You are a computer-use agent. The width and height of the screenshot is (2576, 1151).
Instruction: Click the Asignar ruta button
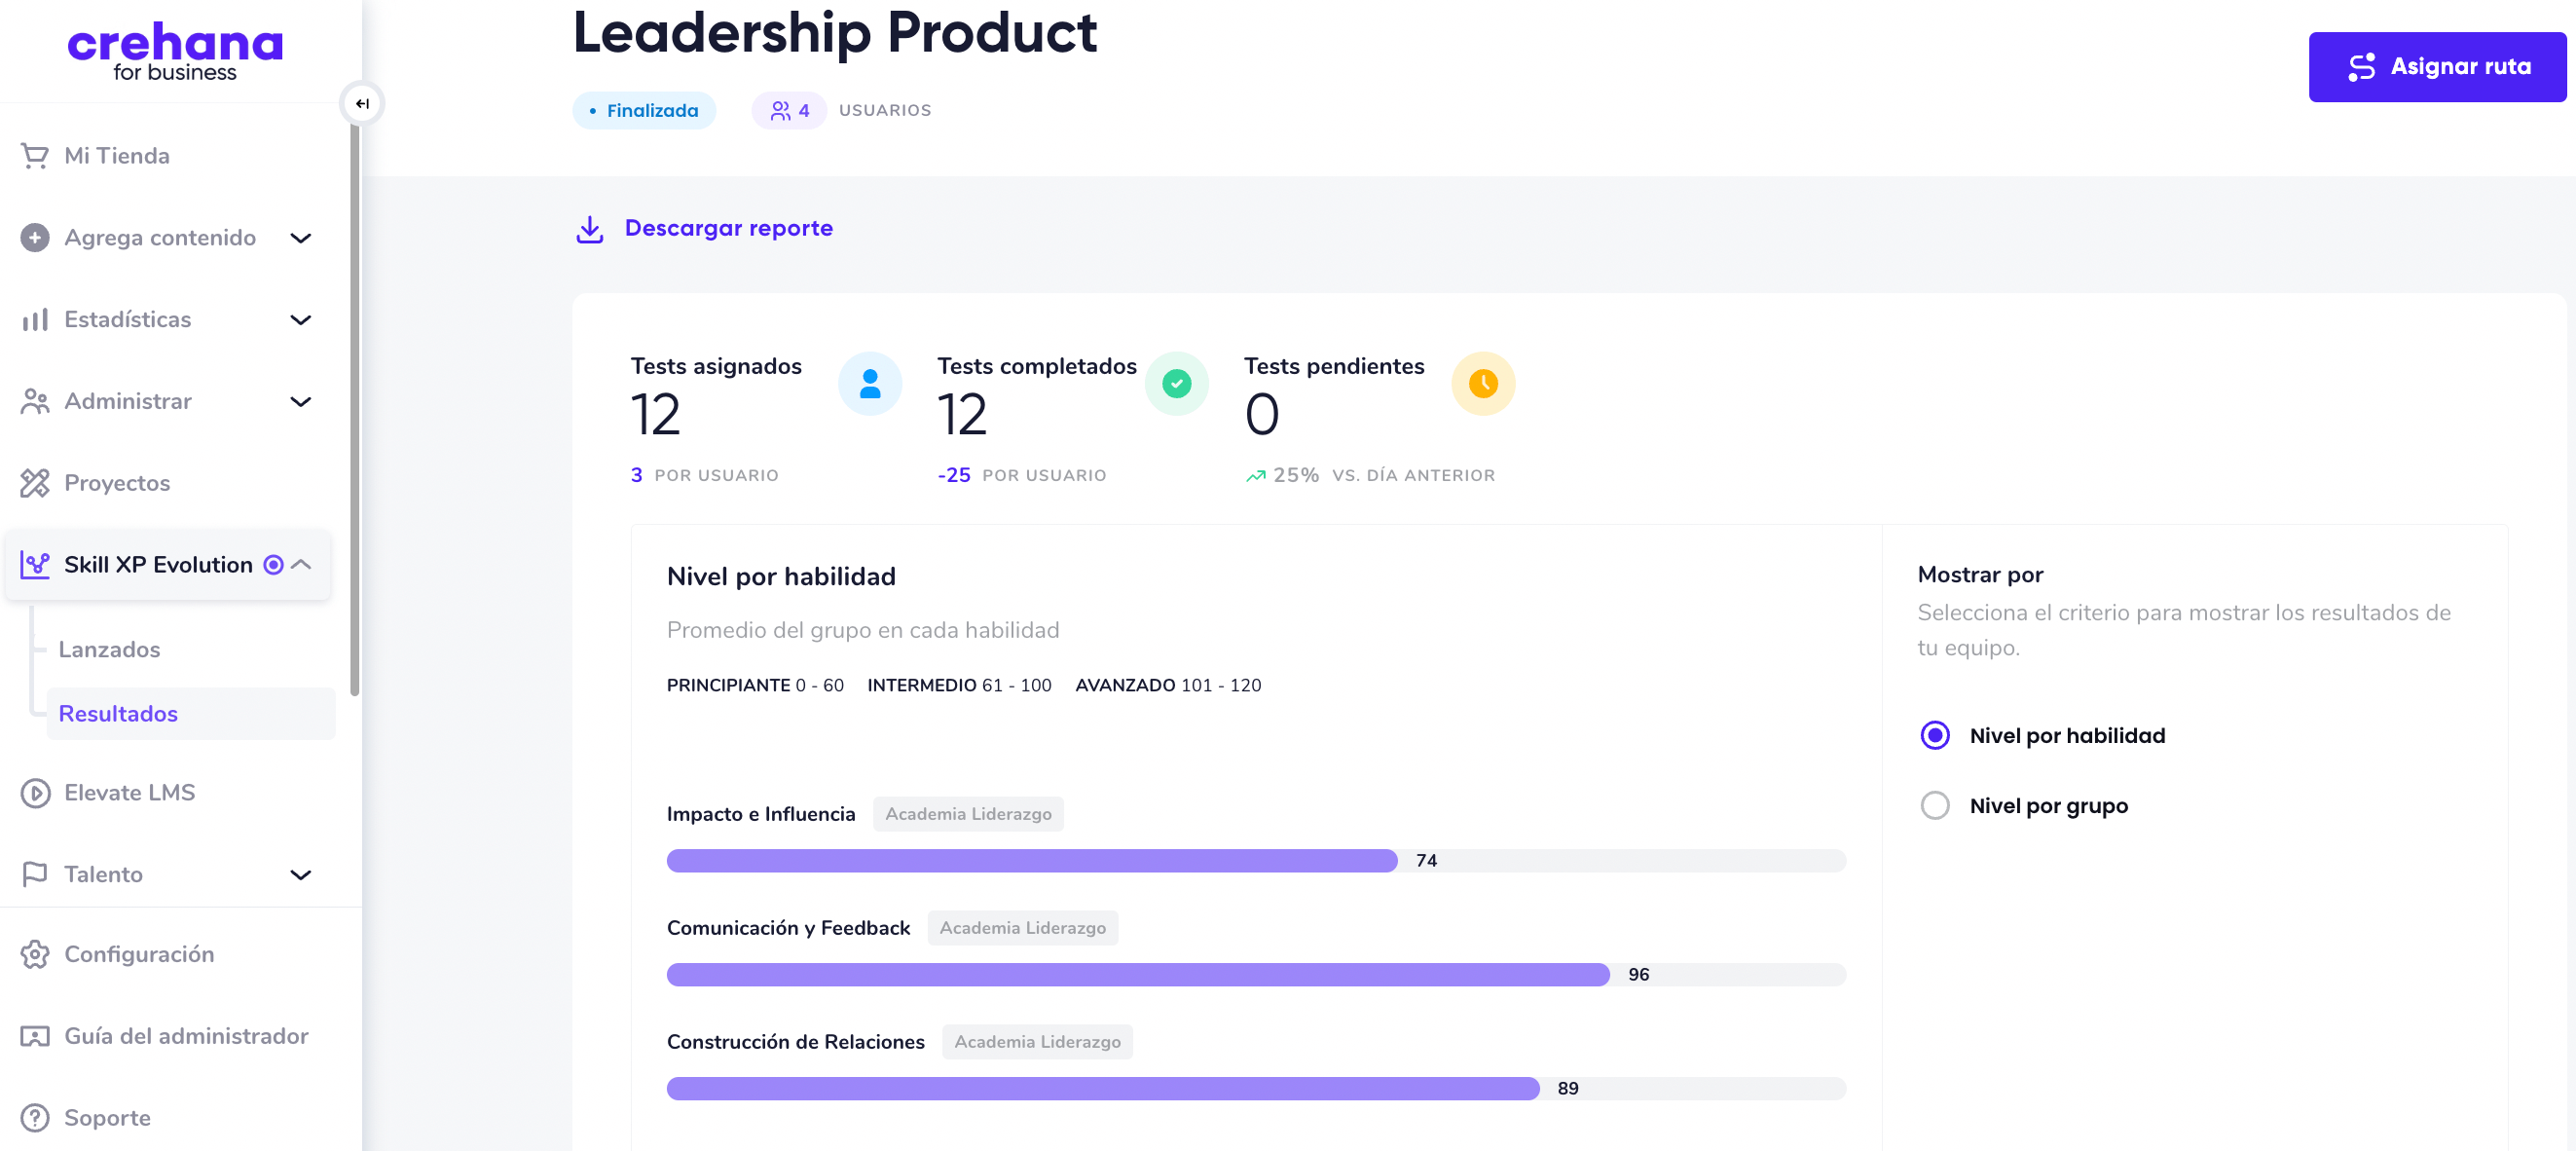(x=2436, y=67)
